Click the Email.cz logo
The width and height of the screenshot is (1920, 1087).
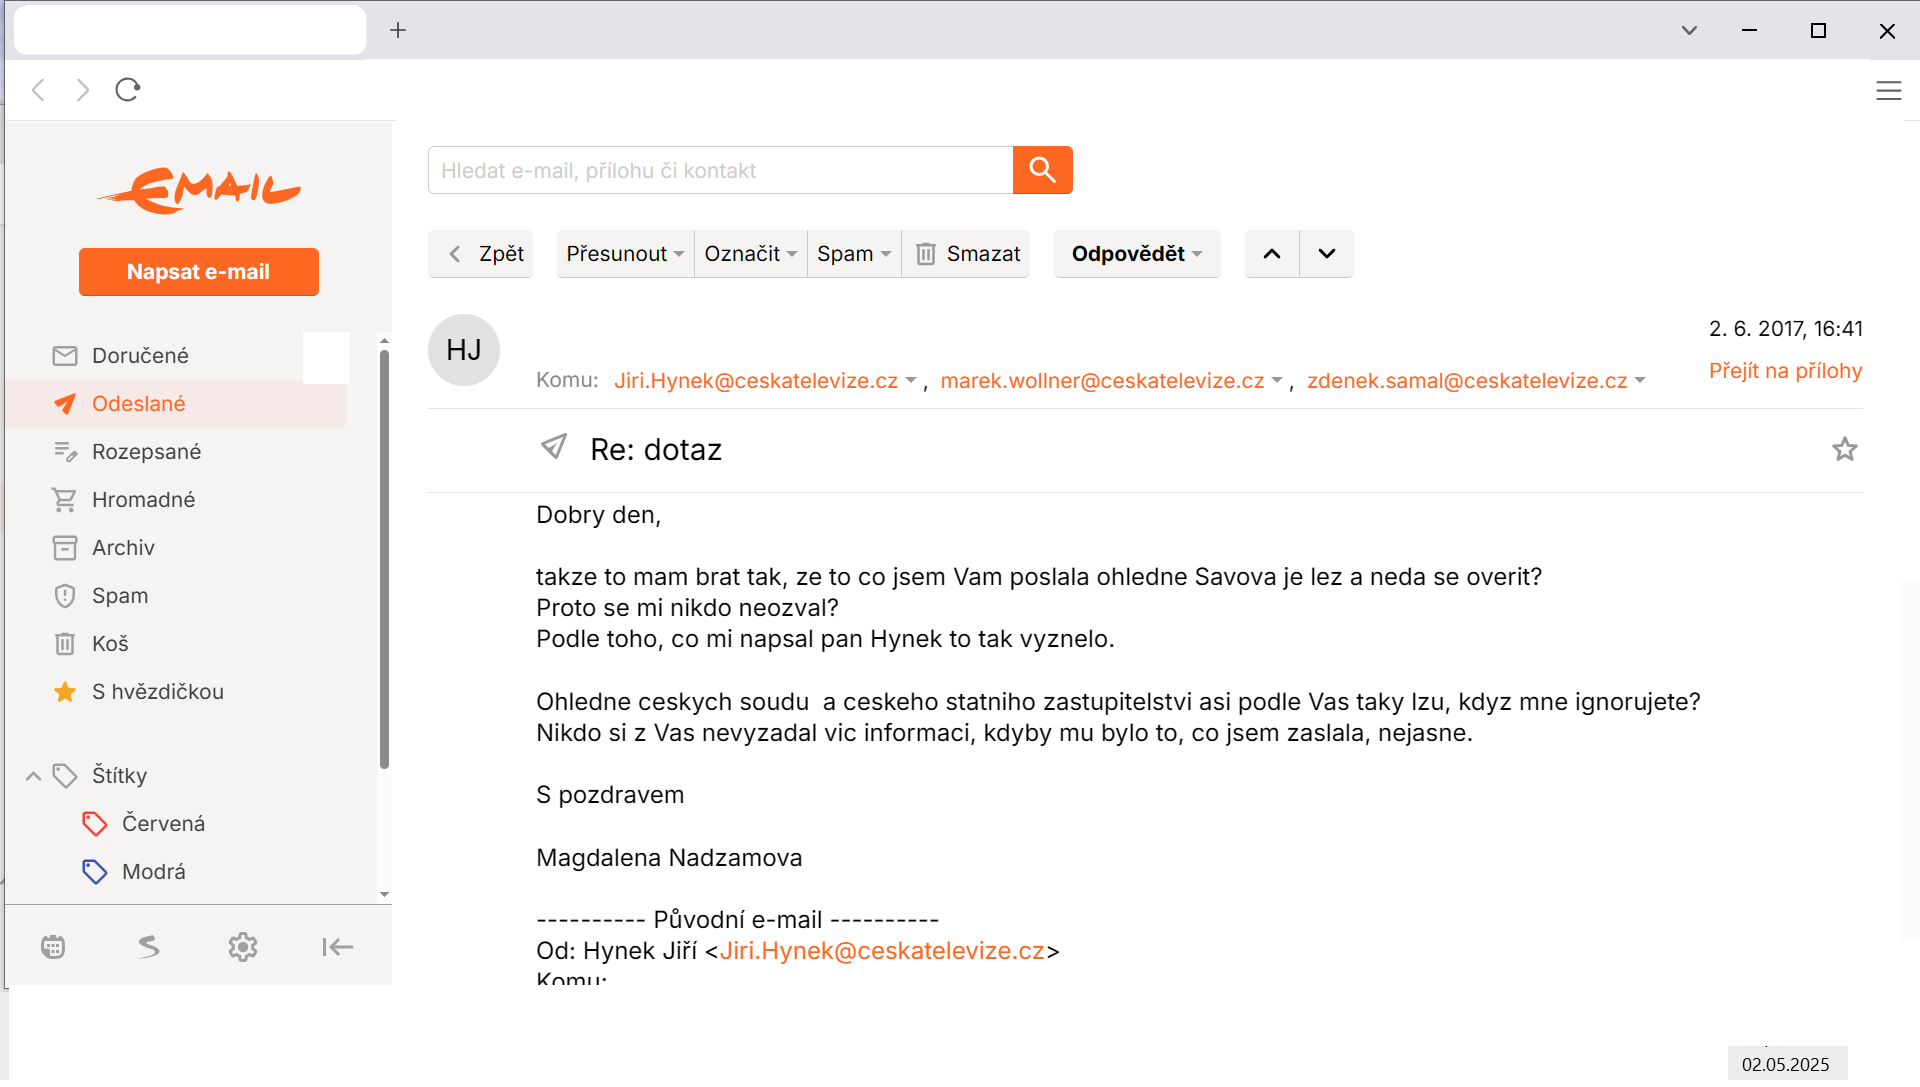tap(199, 190)
